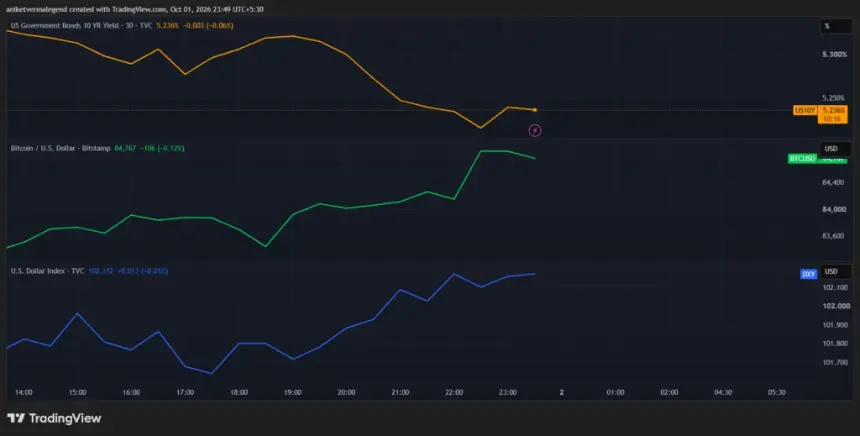Click the 20:00 mark on time axis
Screen dimensions: 860x436
[x=346, y=393]
